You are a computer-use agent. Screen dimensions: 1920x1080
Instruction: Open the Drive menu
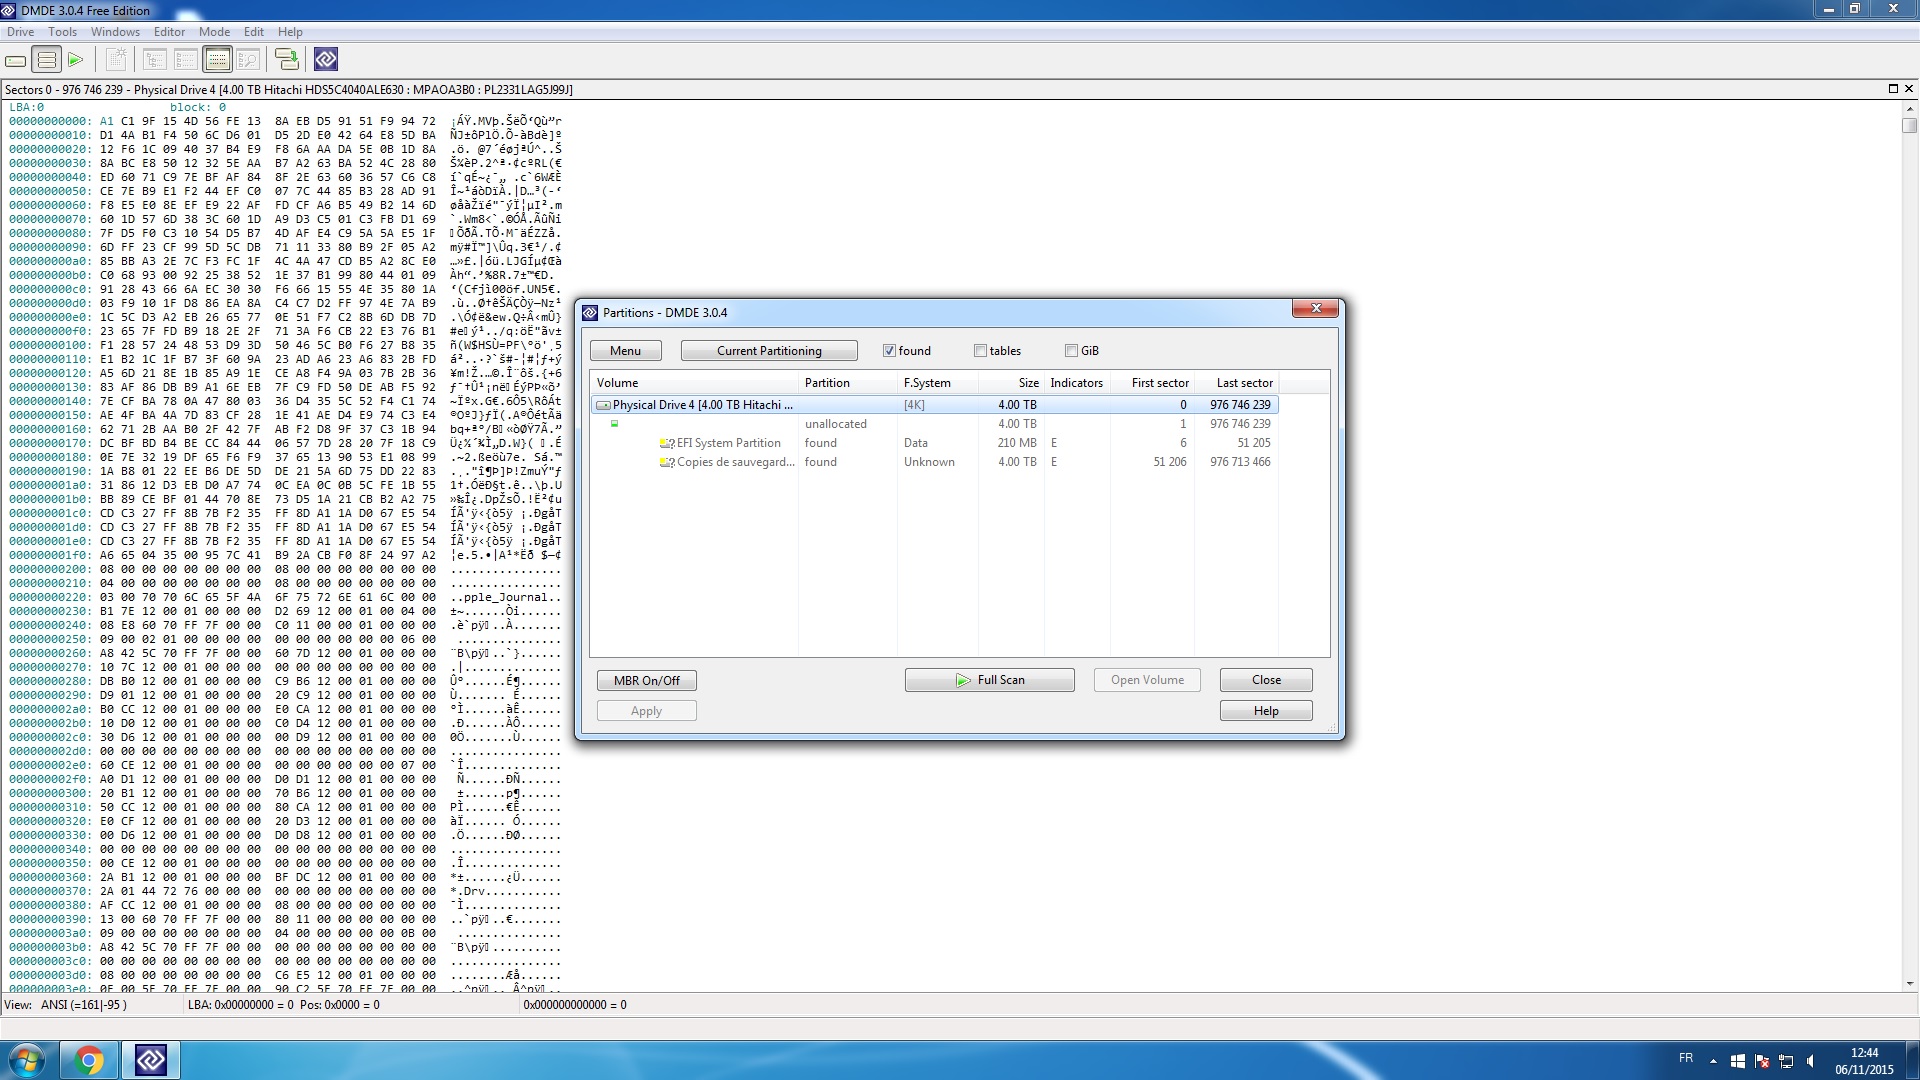20,32
